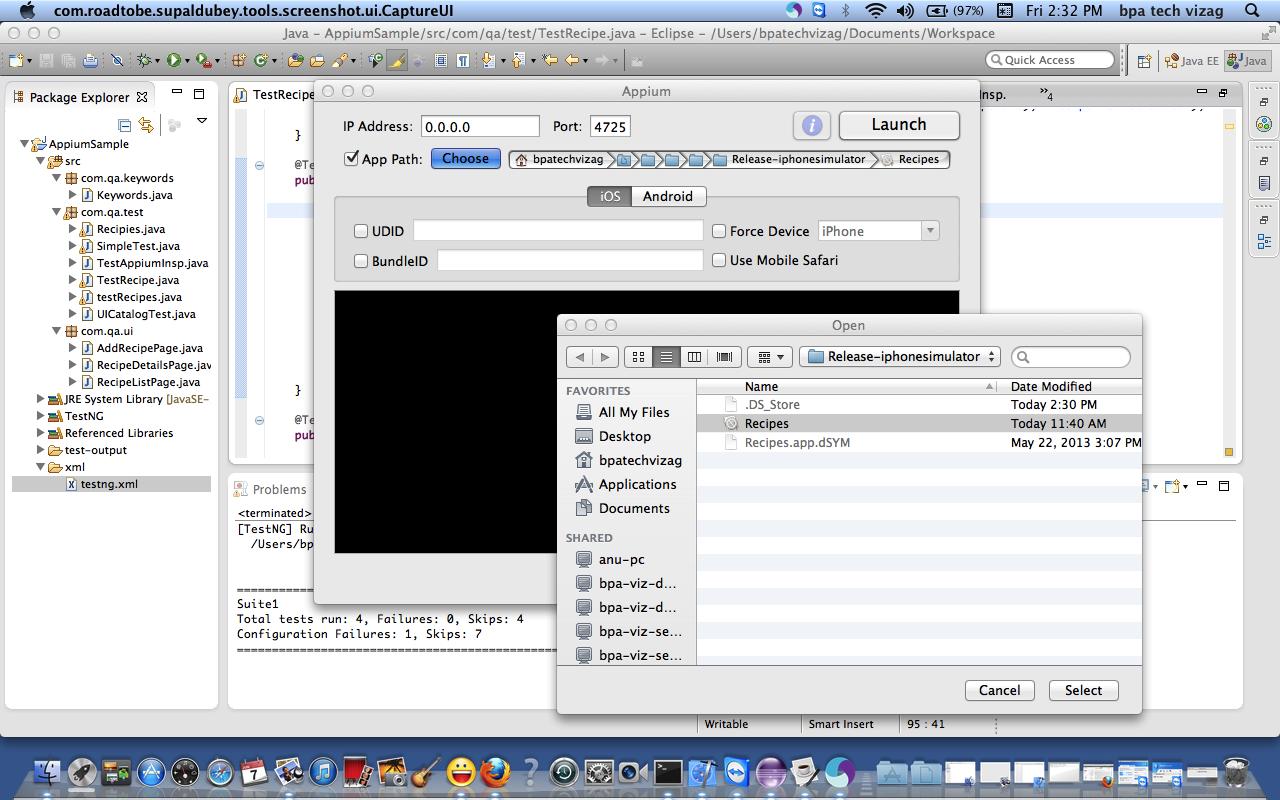This screenshot has width=1280, height=800.
Task: Open the Terminal icon in the Dock
Action: [666, 772]
